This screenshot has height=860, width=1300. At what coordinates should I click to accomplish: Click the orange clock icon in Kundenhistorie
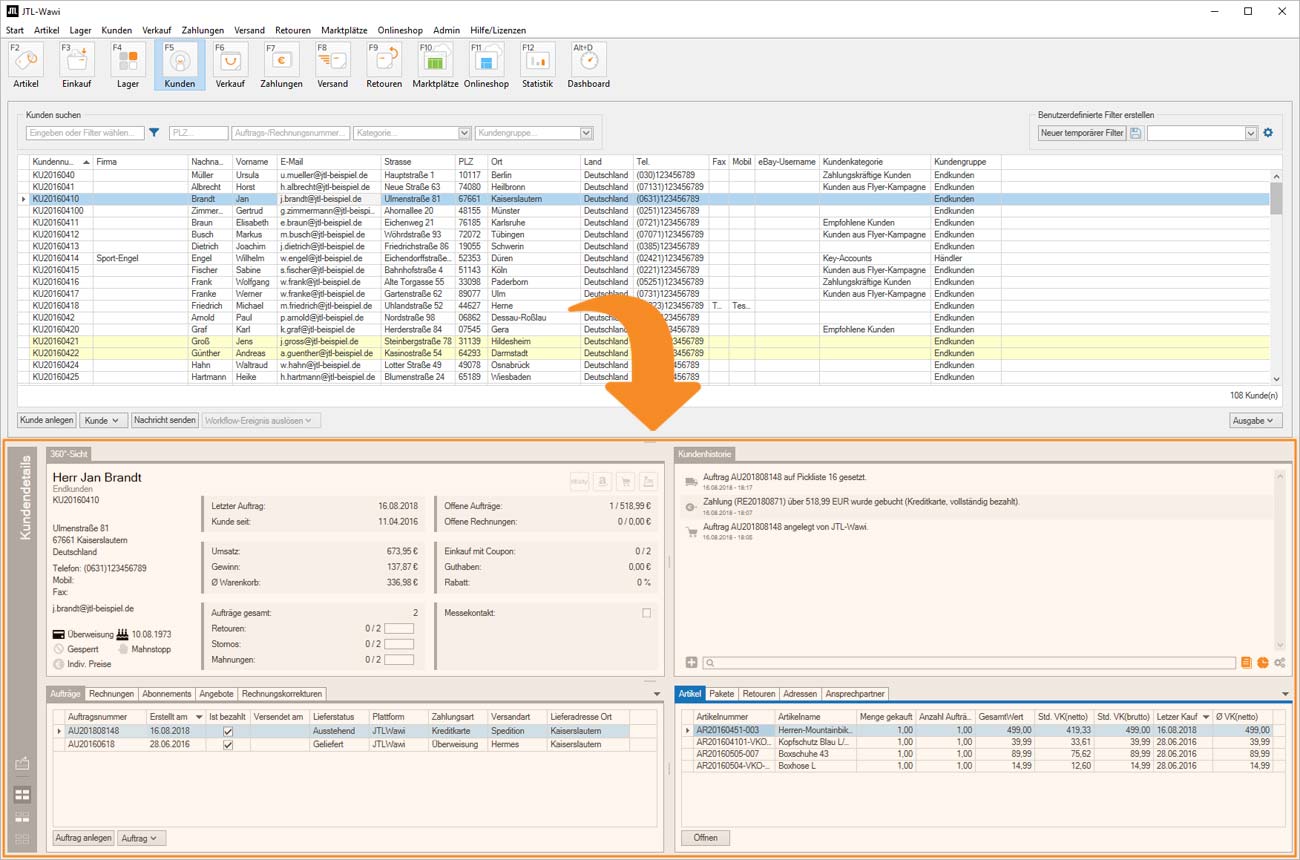click(1262, 663)
